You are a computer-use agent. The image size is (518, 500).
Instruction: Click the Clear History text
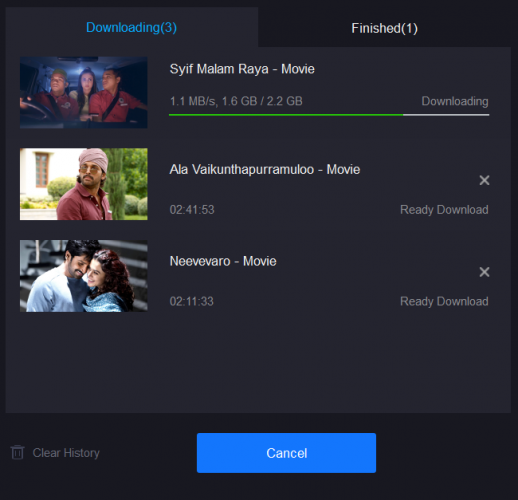click(x=66, y=453)
